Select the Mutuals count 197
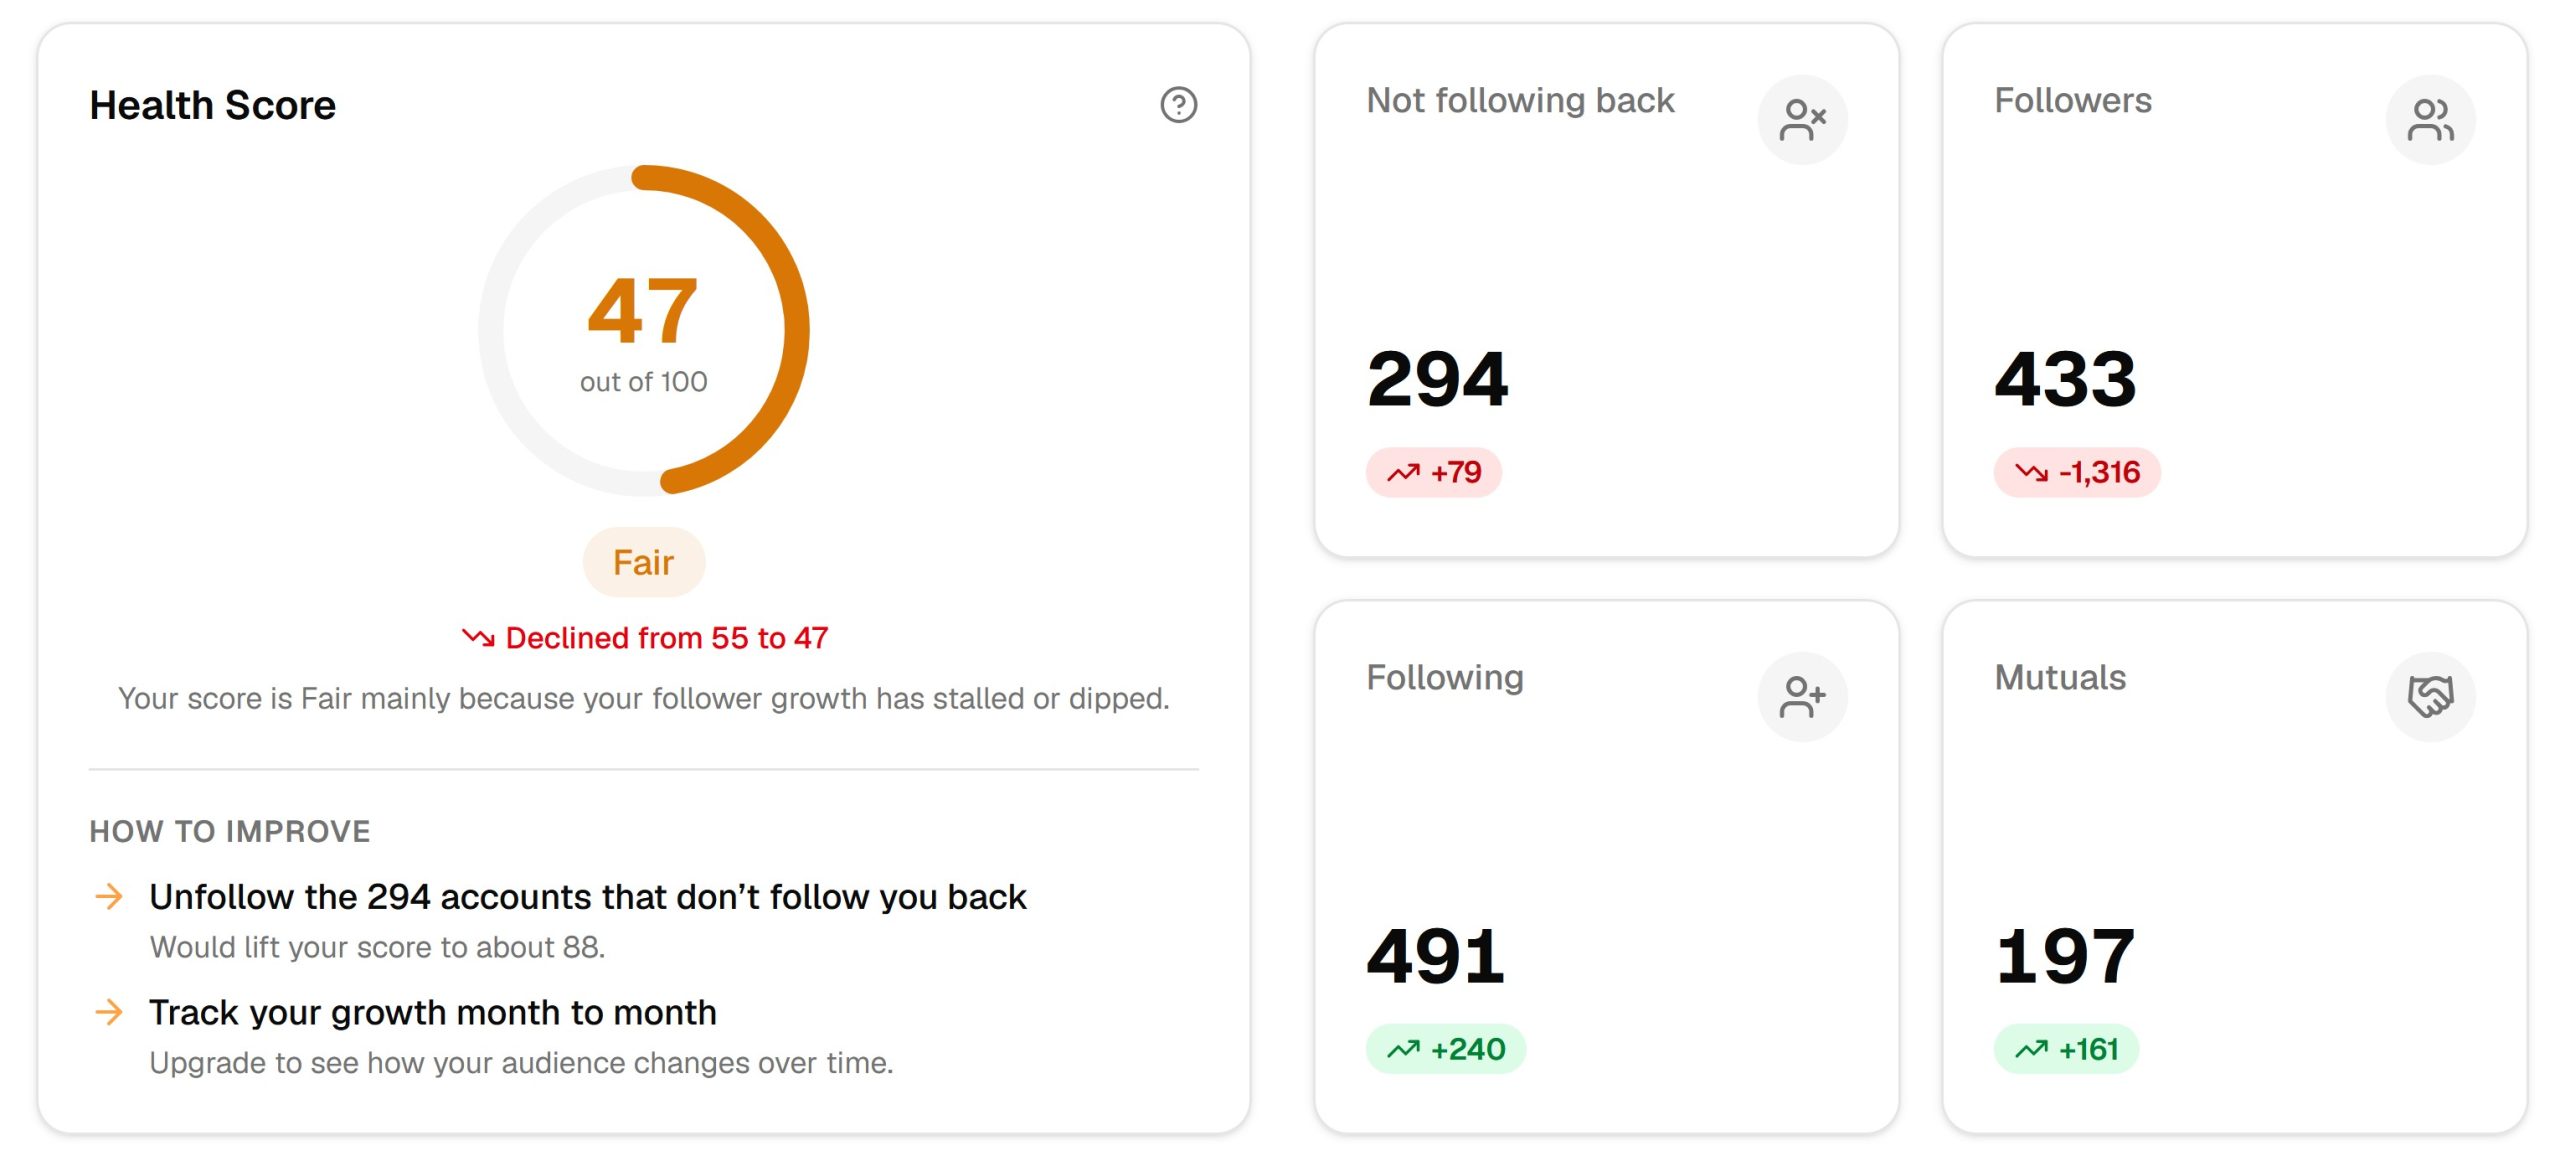2560x1151 pixels. 2065,956
